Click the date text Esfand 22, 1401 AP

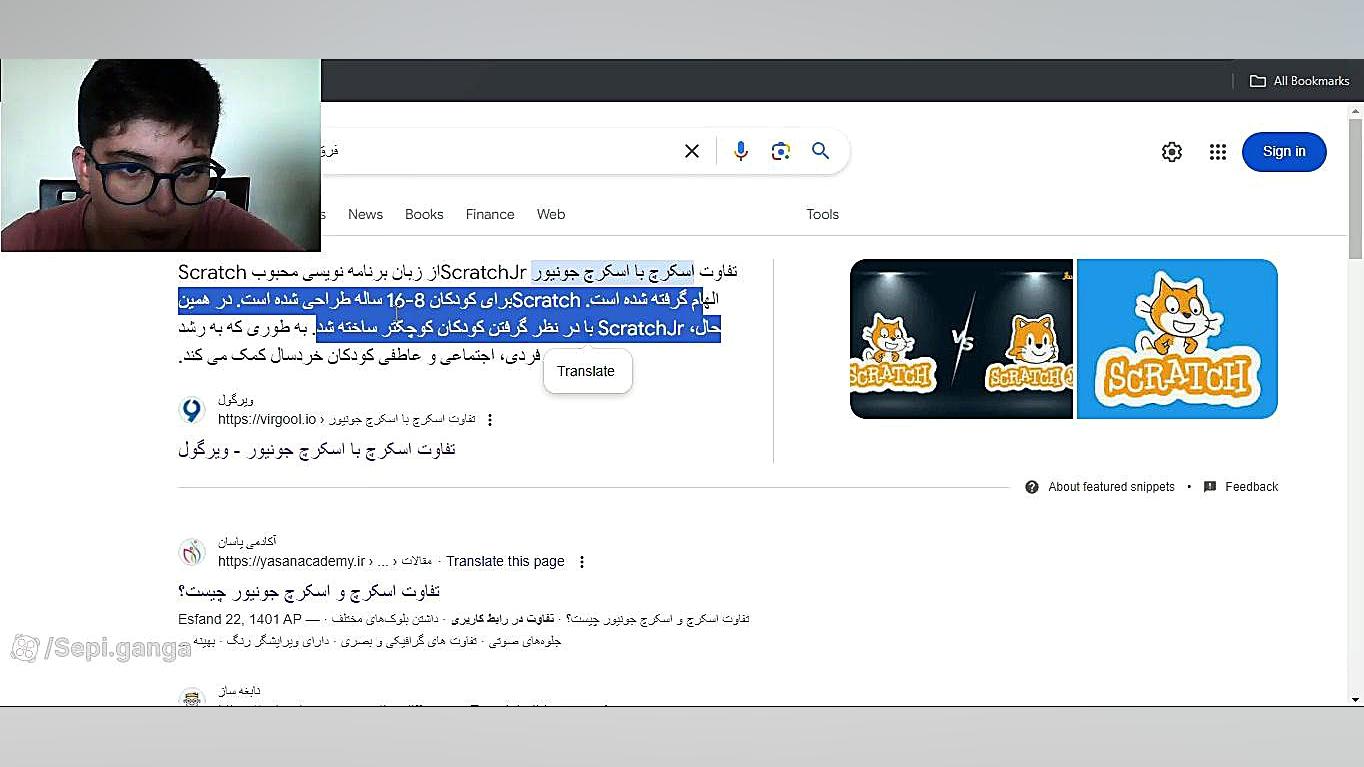pyautogui.click(x=240, y=620)
